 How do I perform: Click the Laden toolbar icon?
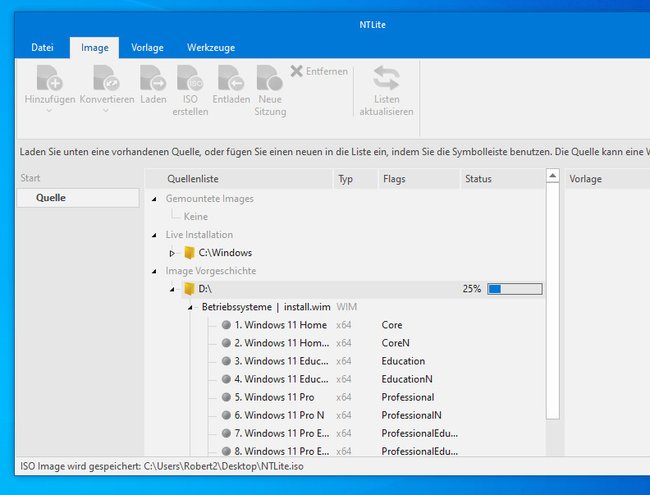(153, 78)
